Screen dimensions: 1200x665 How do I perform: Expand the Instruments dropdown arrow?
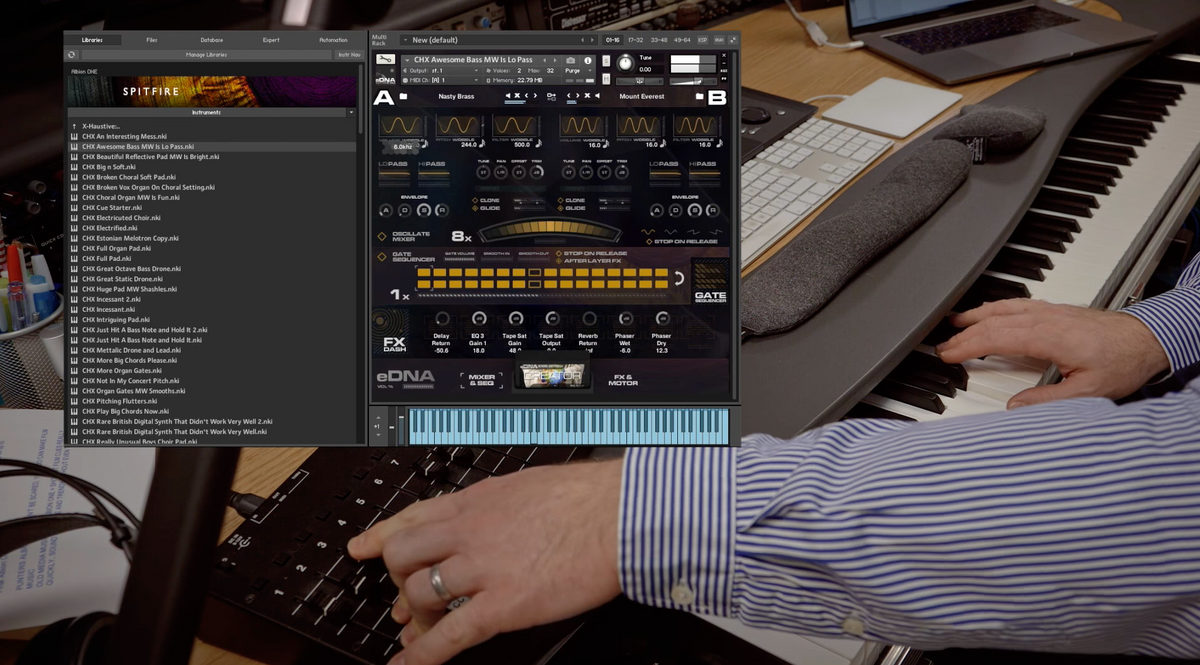(351, 113)
